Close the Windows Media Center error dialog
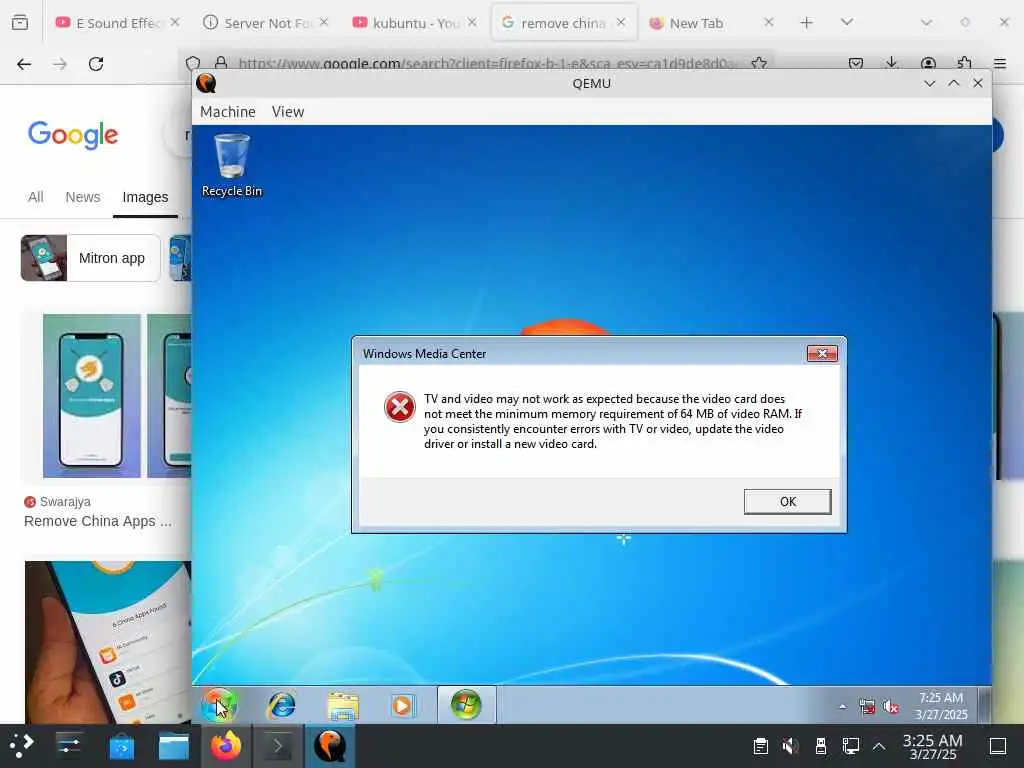Screen dimensions: 1024x768 pos(822,353)
